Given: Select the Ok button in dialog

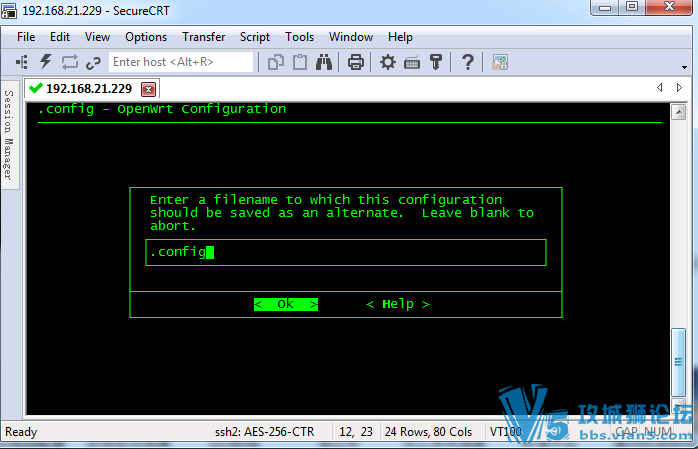Looking at the screenshot, I should 286,304.
